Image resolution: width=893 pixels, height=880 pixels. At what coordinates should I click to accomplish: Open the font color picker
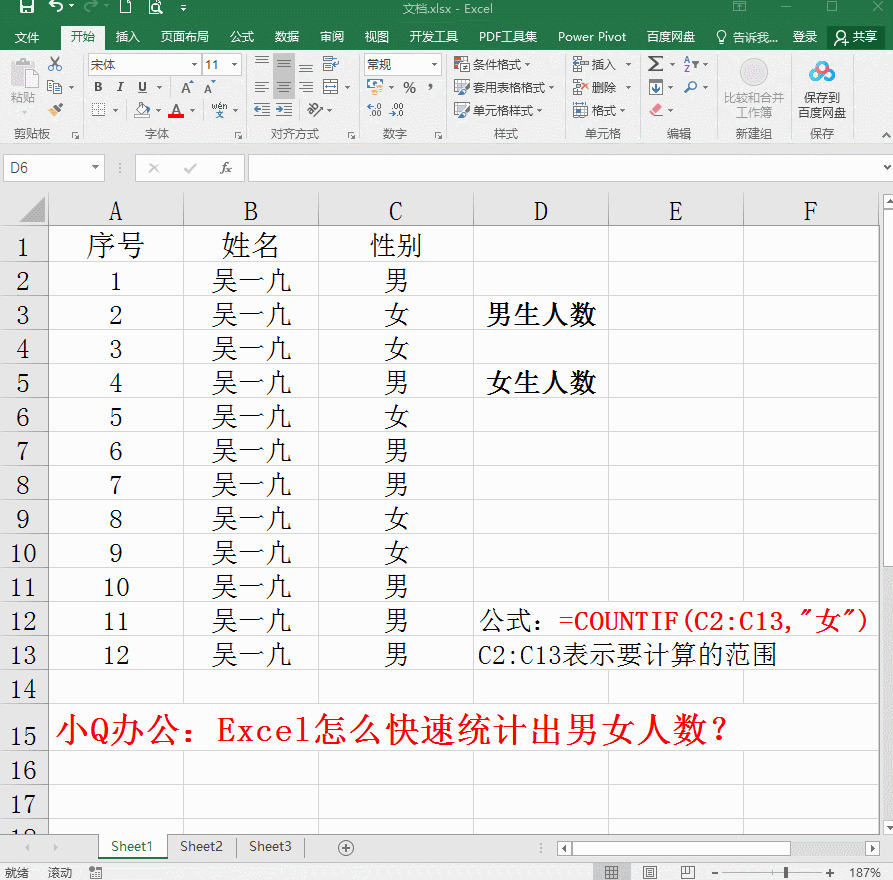click(x=176, y=111)
